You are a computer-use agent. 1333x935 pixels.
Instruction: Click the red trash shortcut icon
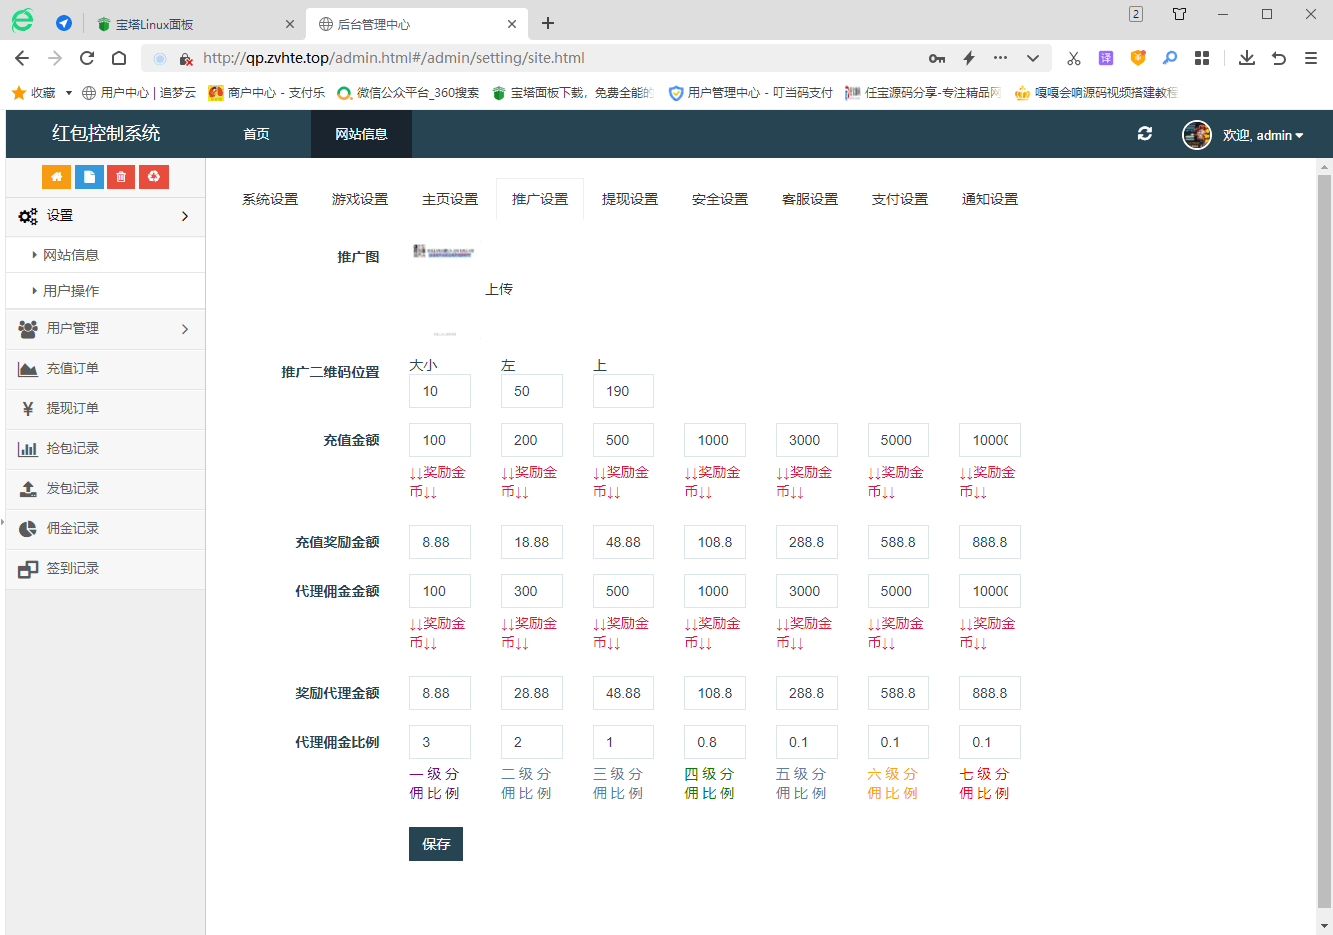(x=121, y=177)
